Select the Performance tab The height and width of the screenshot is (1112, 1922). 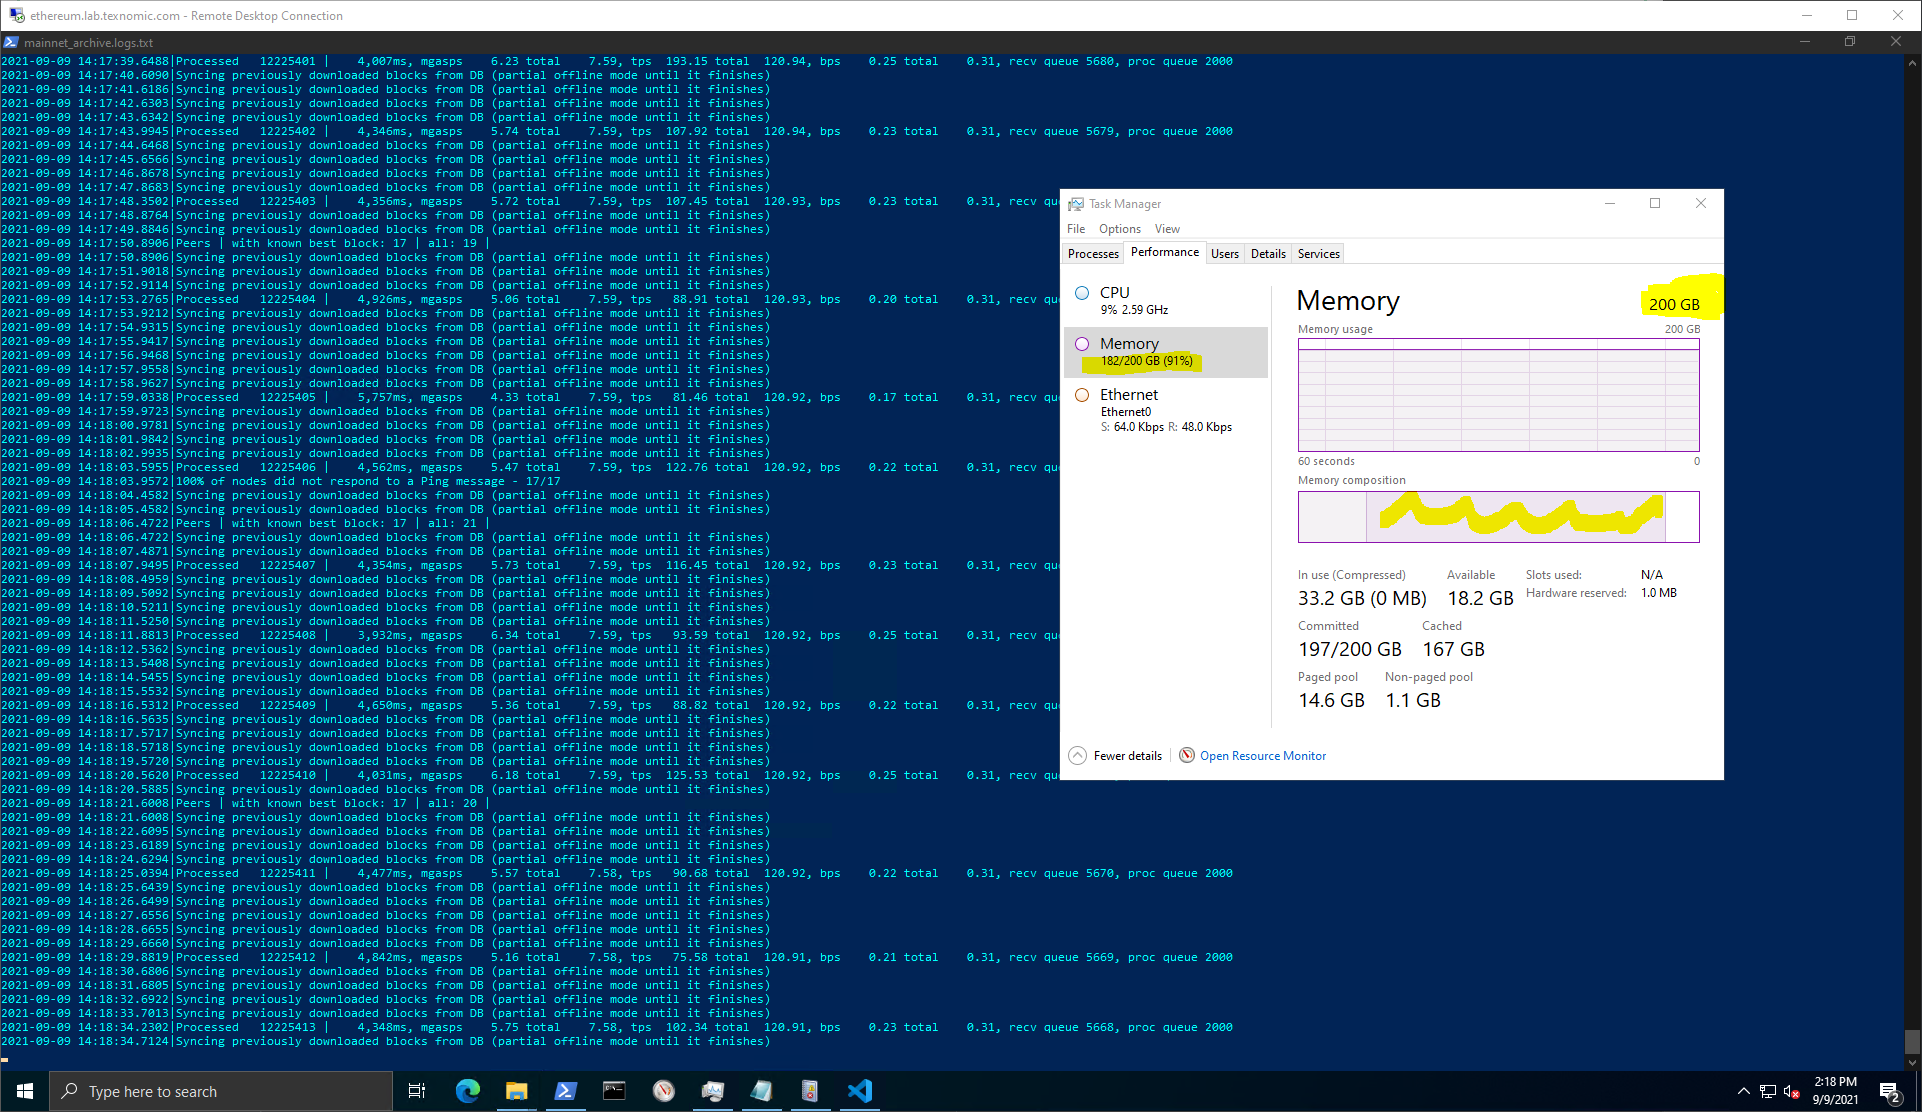click(1165, 252)
